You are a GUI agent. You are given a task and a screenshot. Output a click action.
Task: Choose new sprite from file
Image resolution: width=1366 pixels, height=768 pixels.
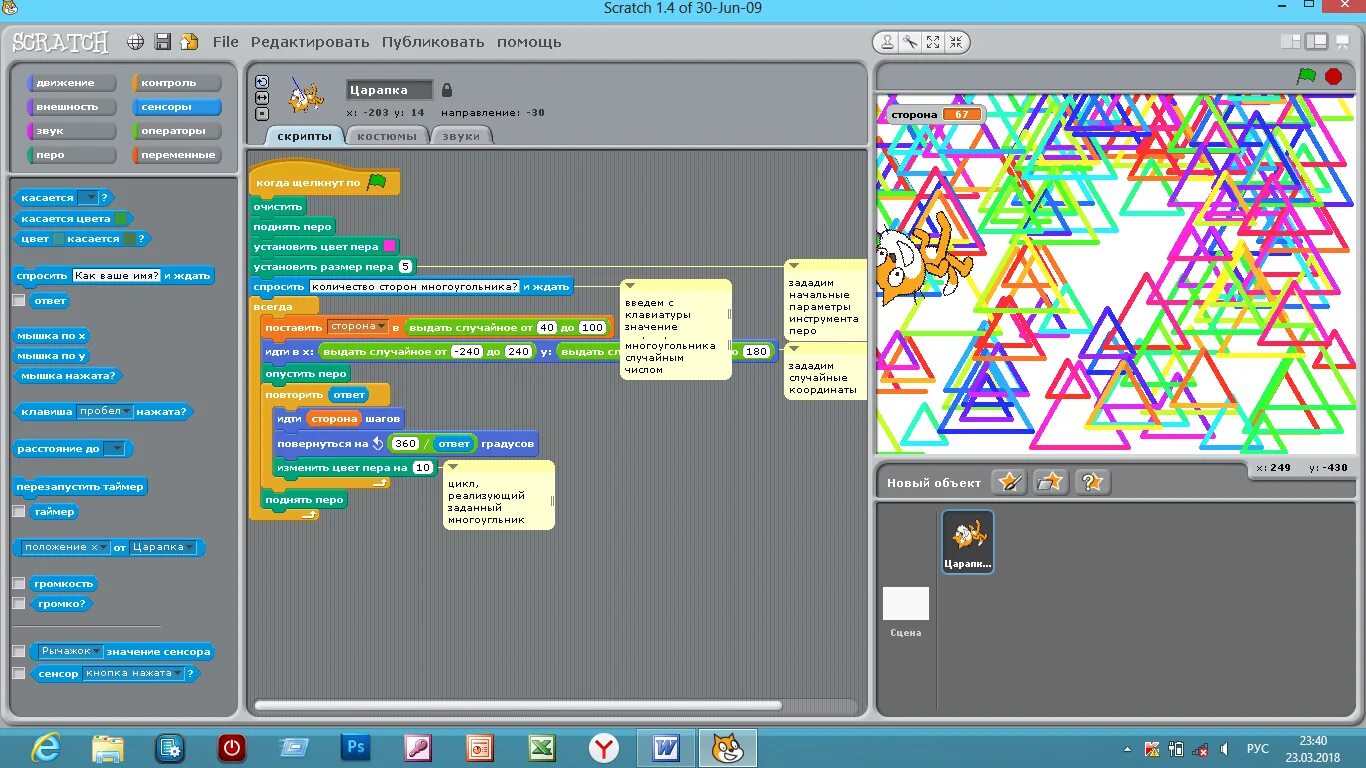point(1050,482)
